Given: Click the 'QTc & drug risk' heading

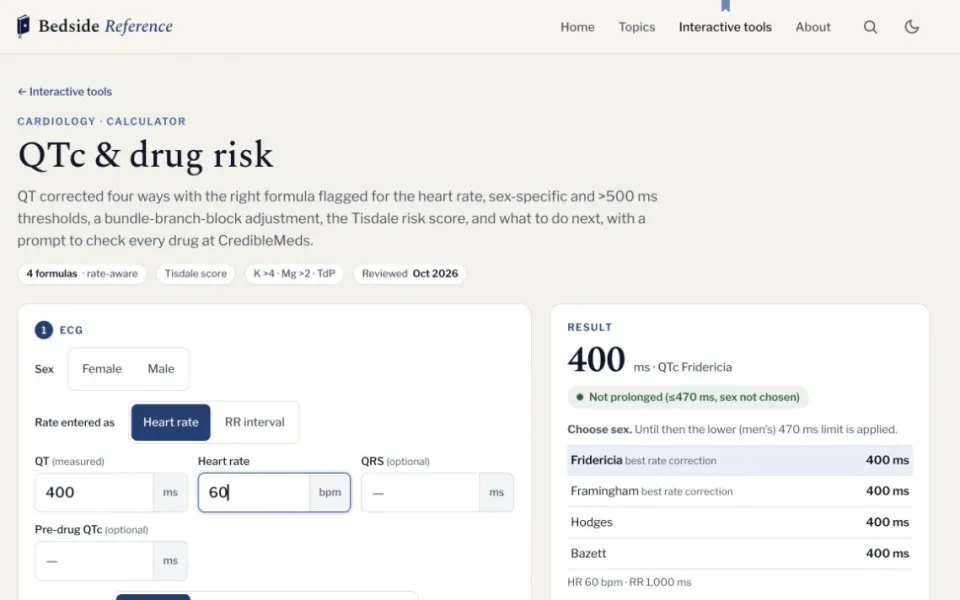Looking at the screenshot, I should 146,154.
